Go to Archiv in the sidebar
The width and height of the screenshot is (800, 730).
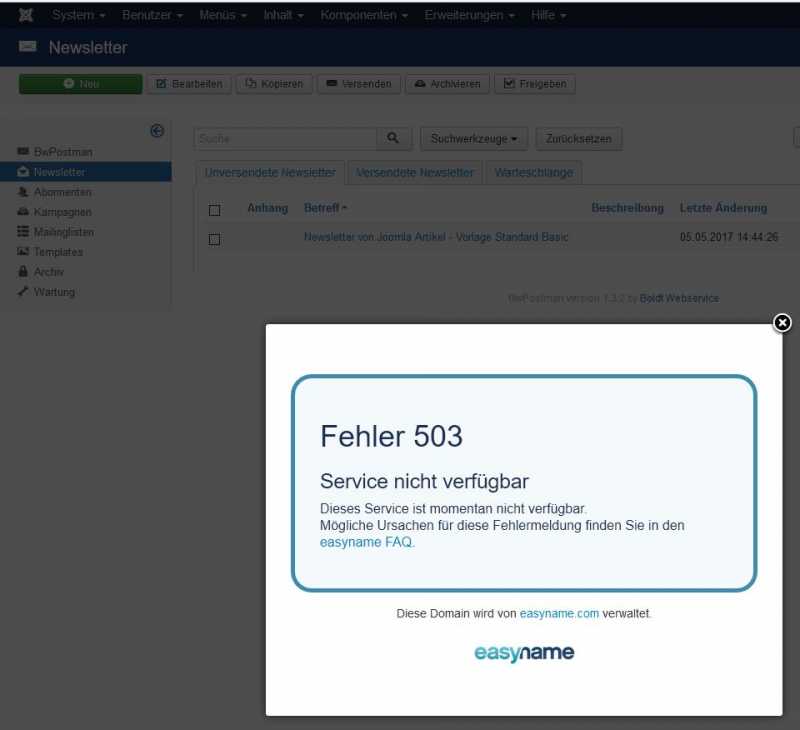point(48,272)
